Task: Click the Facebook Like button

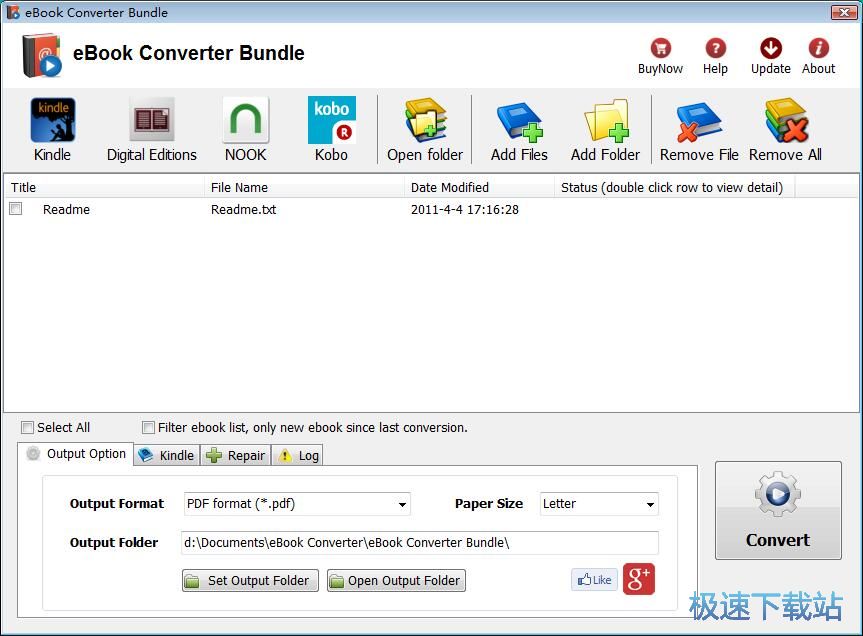Action: point(594,580)
